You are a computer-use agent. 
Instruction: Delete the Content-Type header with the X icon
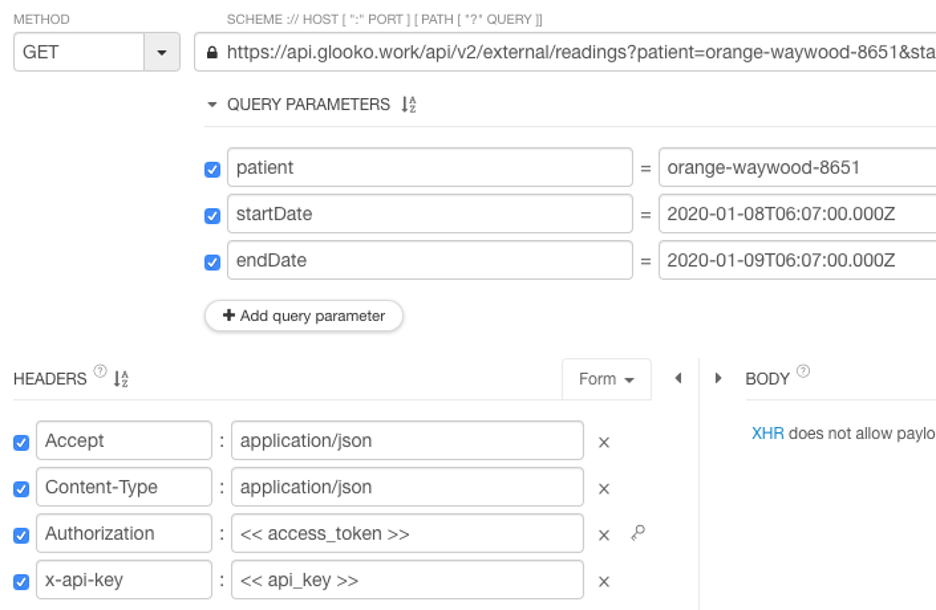coord(604,487)
